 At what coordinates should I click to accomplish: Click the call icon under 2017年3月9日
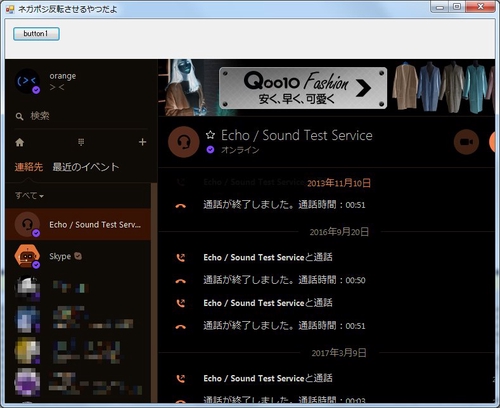pyautogui.click(x=181, y=378)
